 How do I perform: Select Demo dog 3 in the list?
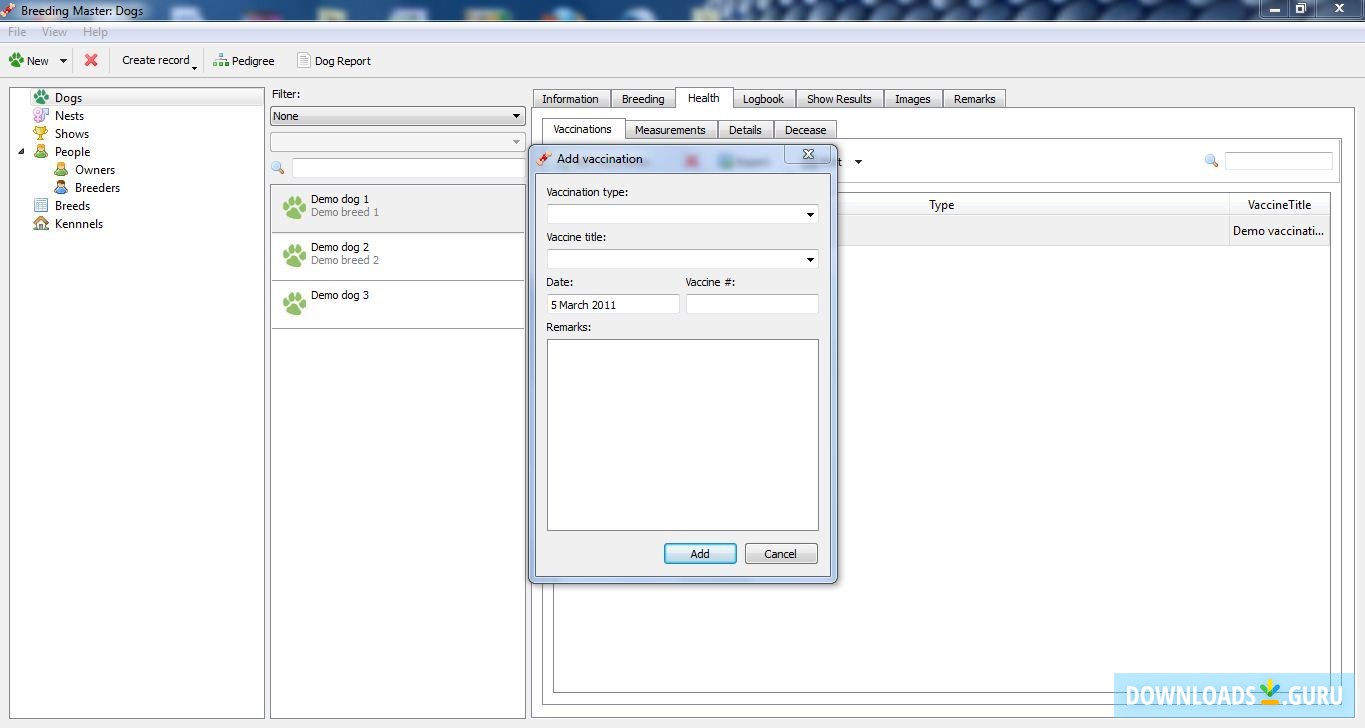click(398, 304)
